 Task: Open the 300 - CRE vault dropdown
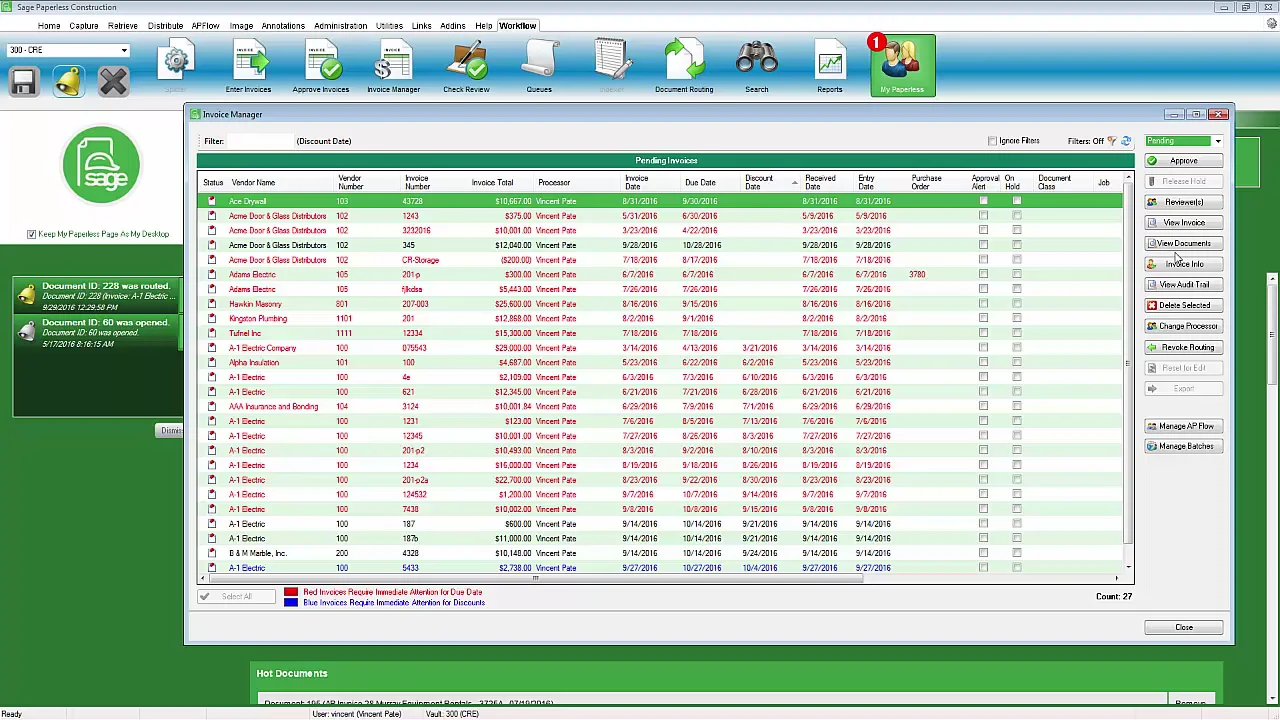(x=124, y=50)
